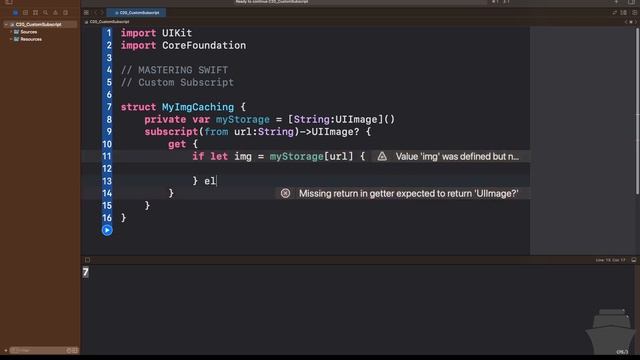The image size is (640, 360).
Task: Click the plus button in the top toolbar
Action: coord(616,2)
